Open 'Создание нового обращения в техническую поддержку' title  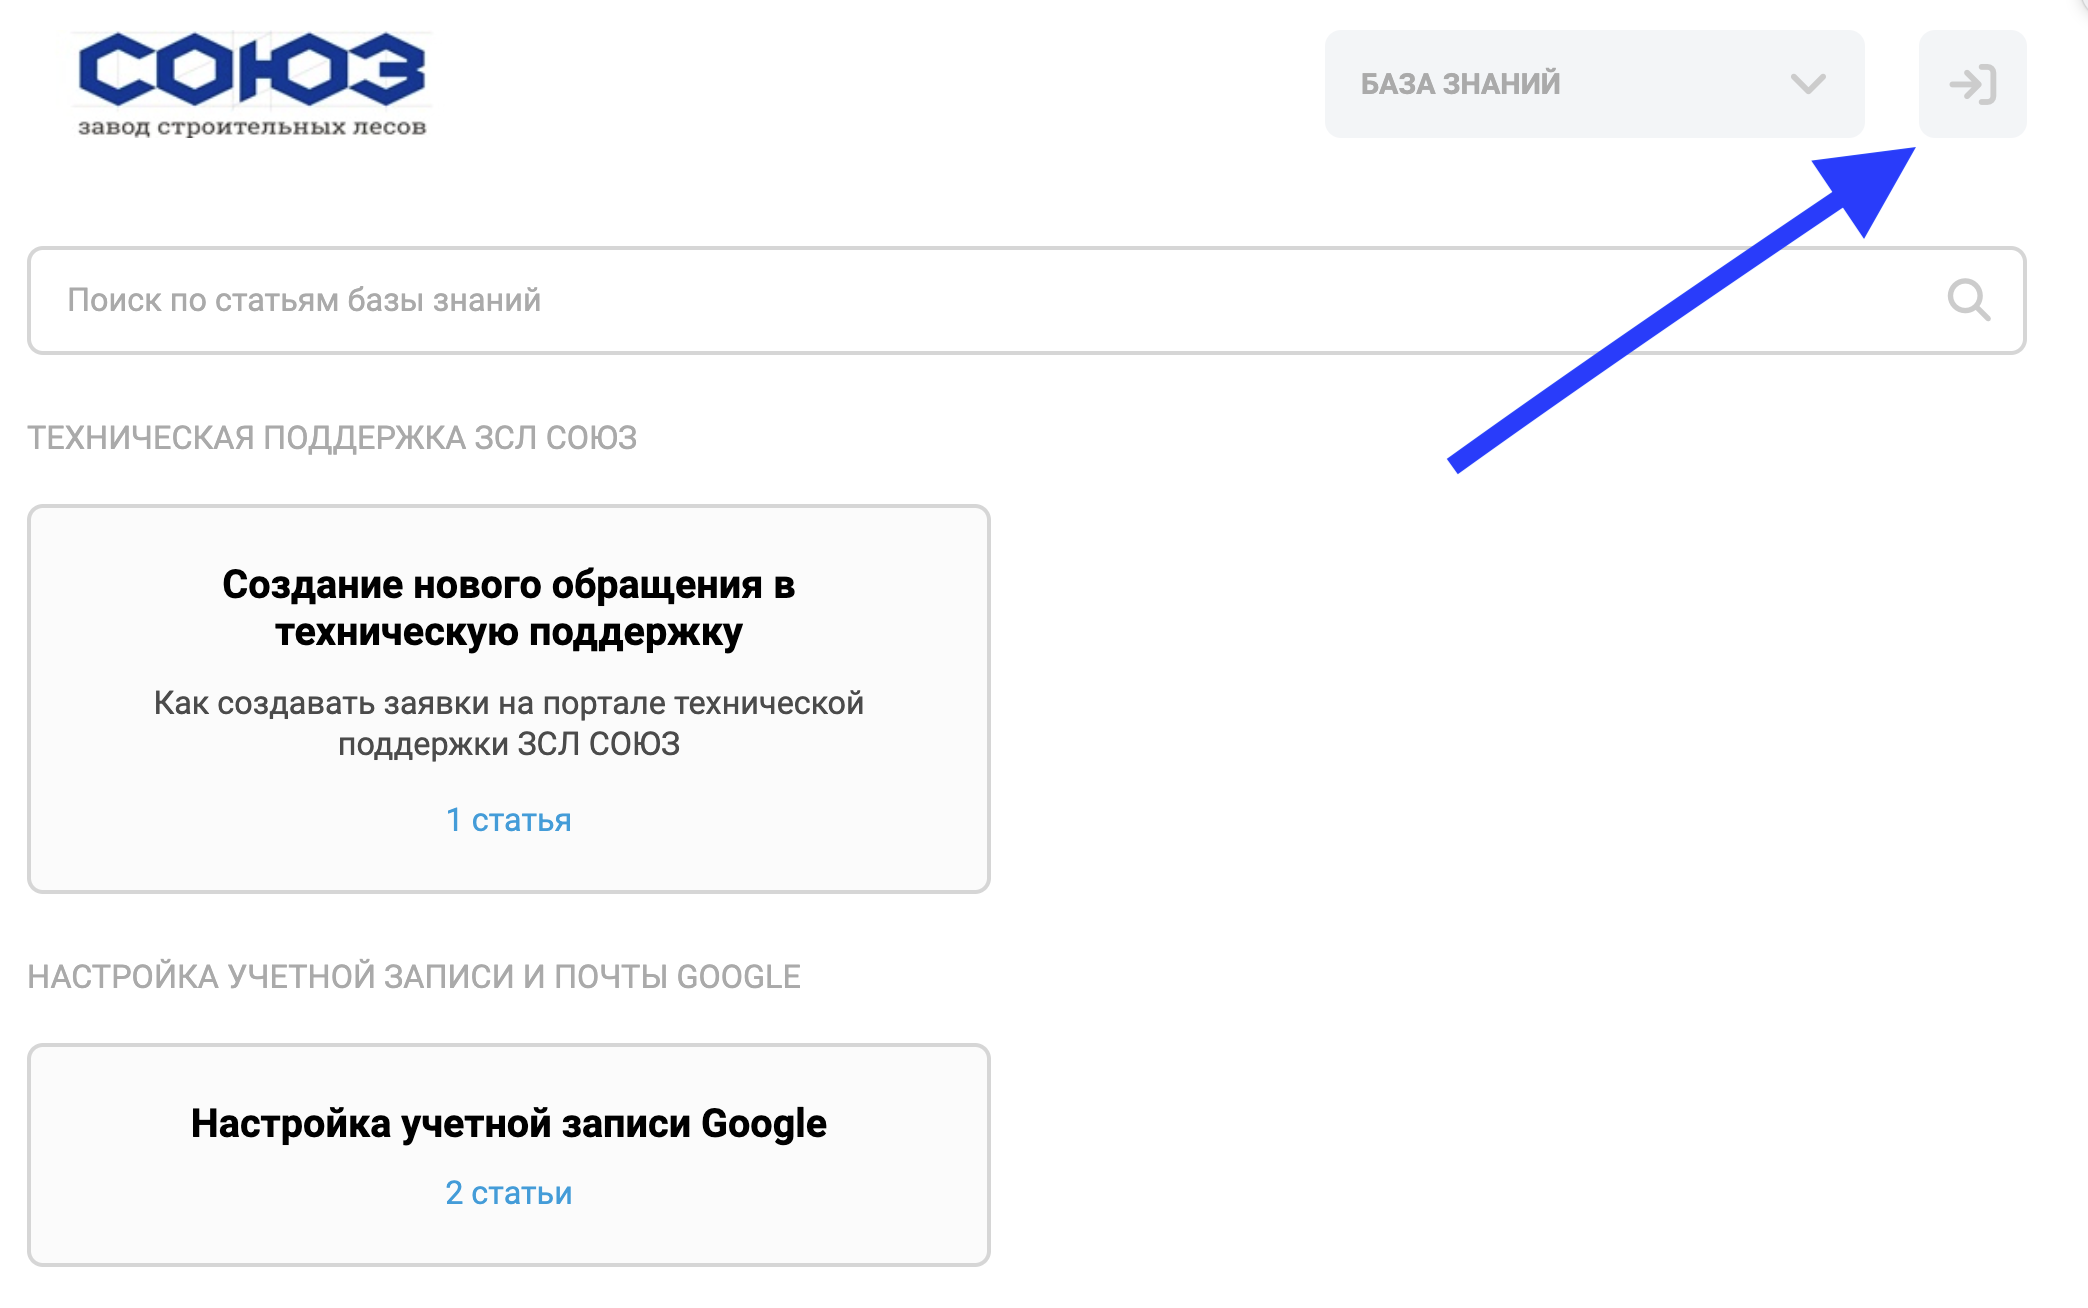508,585
